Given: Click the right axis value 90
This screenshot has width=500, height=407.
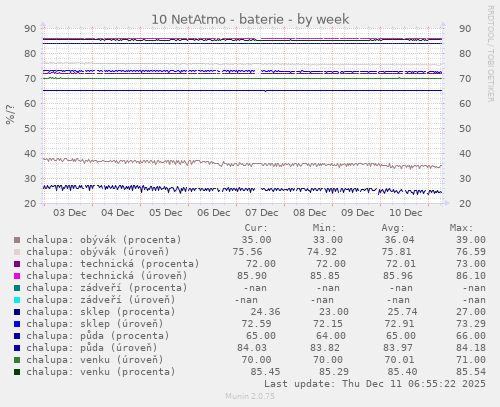Looking at the screenshot, I should [465, 29].
